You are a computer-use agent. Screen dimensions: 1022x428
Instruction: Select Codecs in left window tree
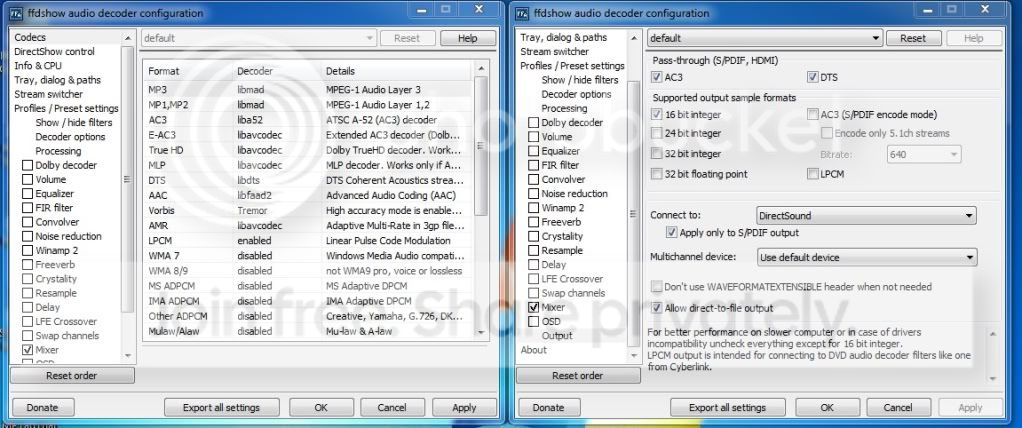[30, 38]
